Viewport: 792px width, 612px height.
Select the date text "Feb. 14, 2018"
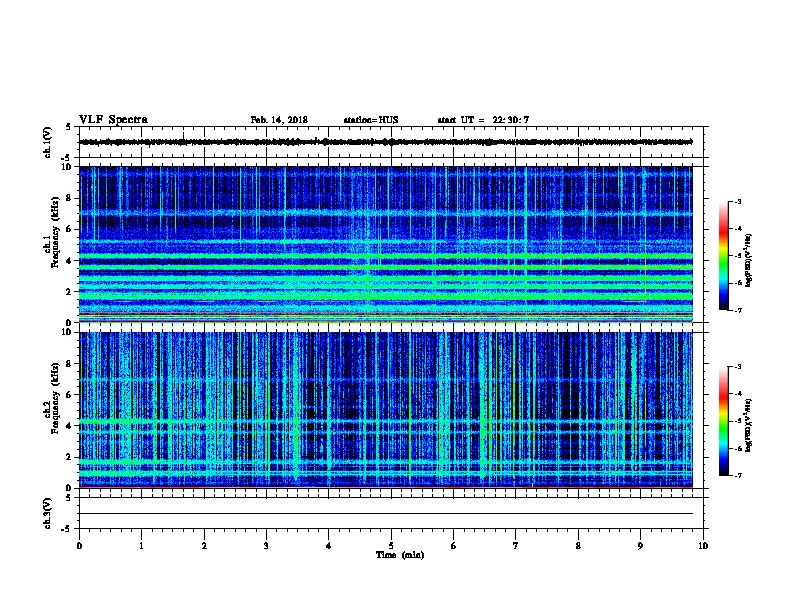coord(279,120)
